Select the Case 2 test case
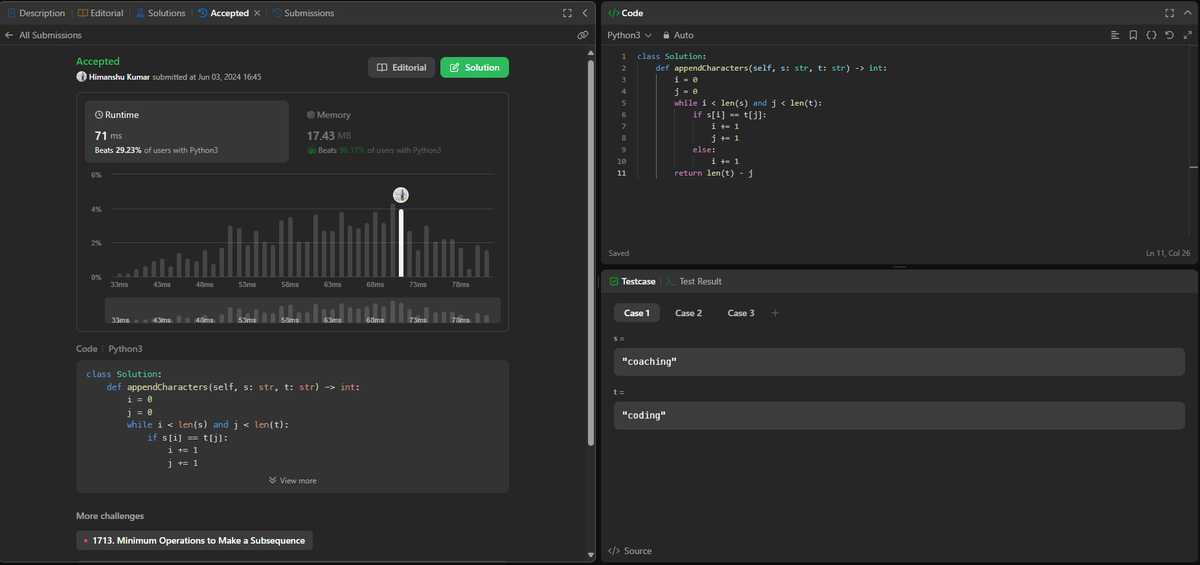This screenshot has height=565, width=1200. 689,313
